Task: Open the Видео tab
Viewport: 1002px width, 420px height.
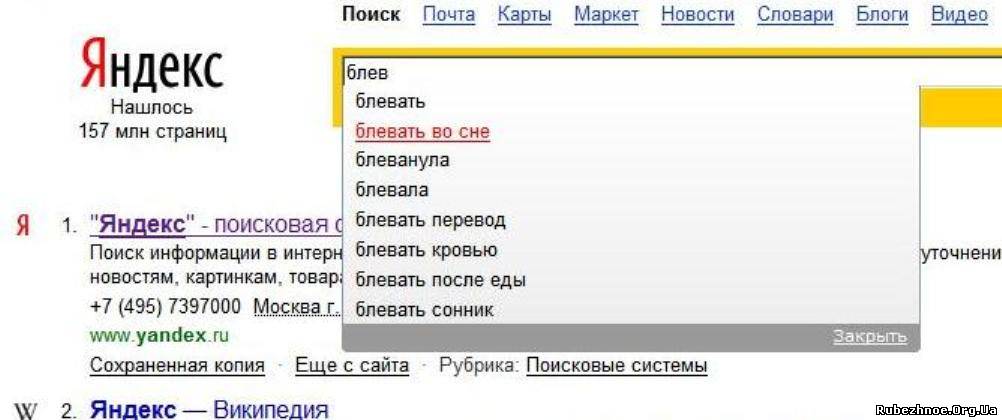Action: 960,14
